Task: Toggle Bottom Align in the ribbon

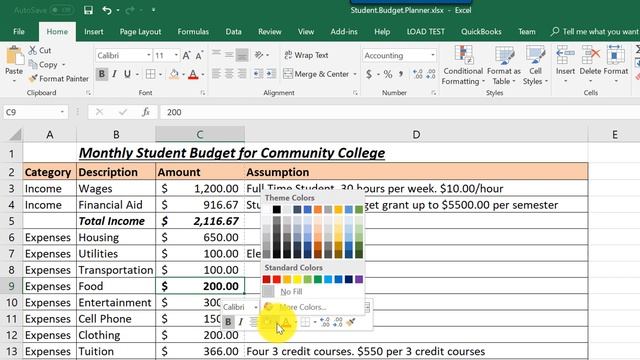Action: click(x=242, y=55)
